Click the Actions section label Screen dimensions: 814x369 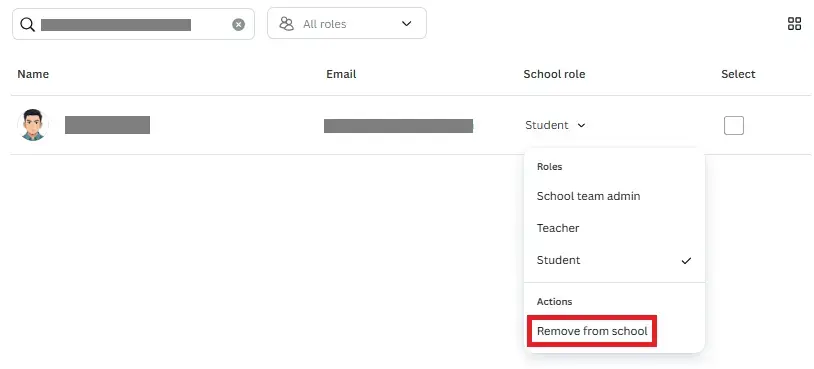click(x=554, y=302)
